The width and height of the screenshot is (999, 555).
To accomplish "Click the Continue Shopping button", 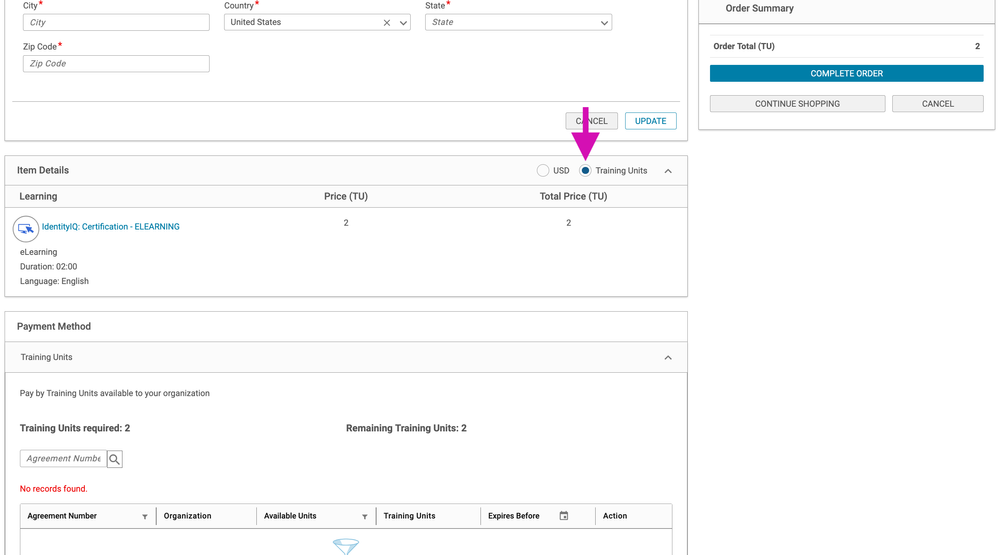I will tap(797, 104).
